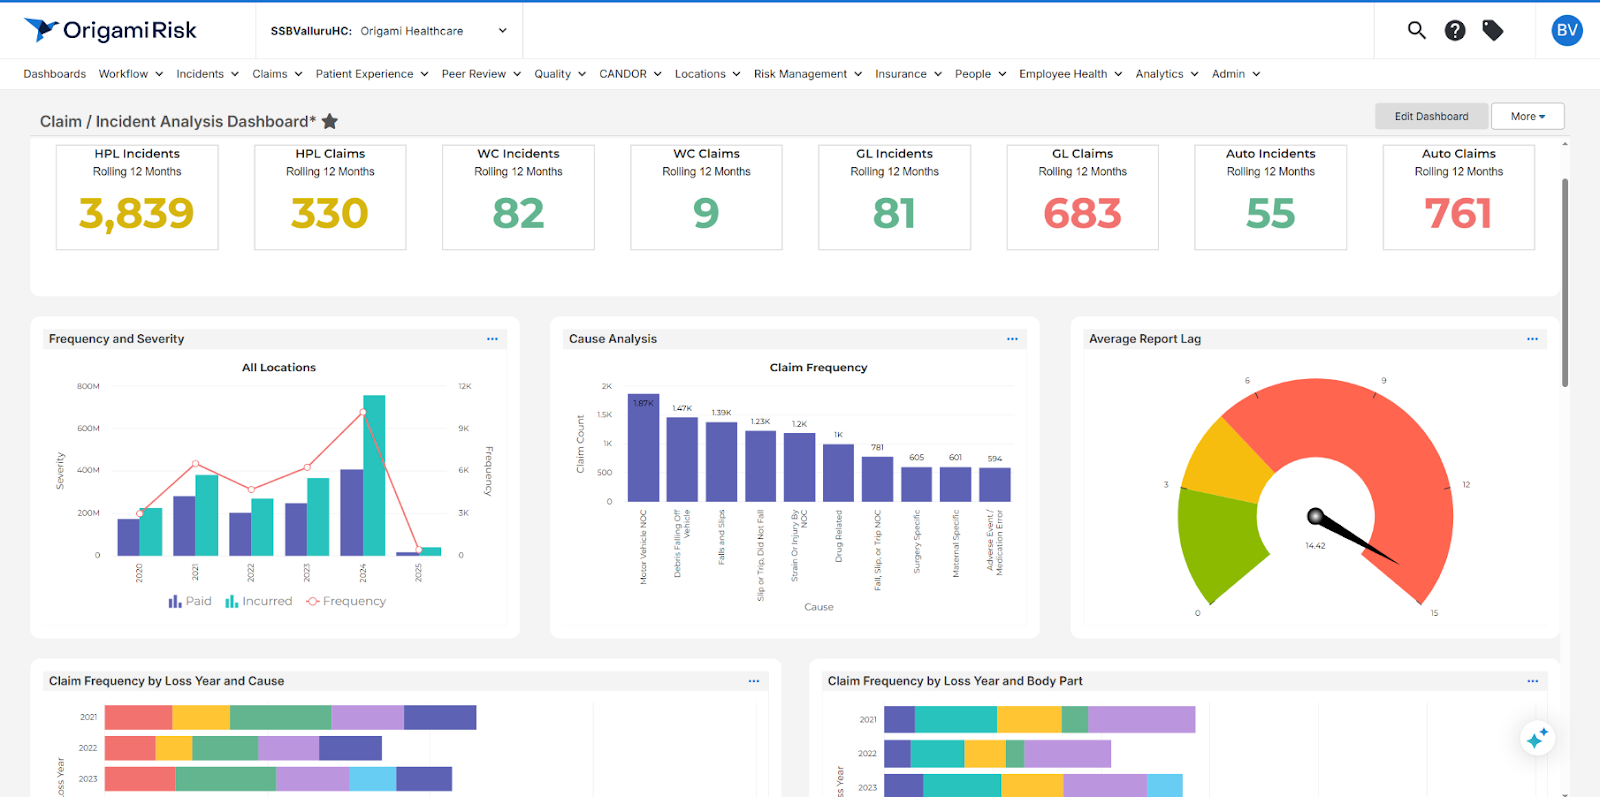This screenshot has width=1600, height=797.
Task: Expand the Workflow menu
Action: point(131,74)
